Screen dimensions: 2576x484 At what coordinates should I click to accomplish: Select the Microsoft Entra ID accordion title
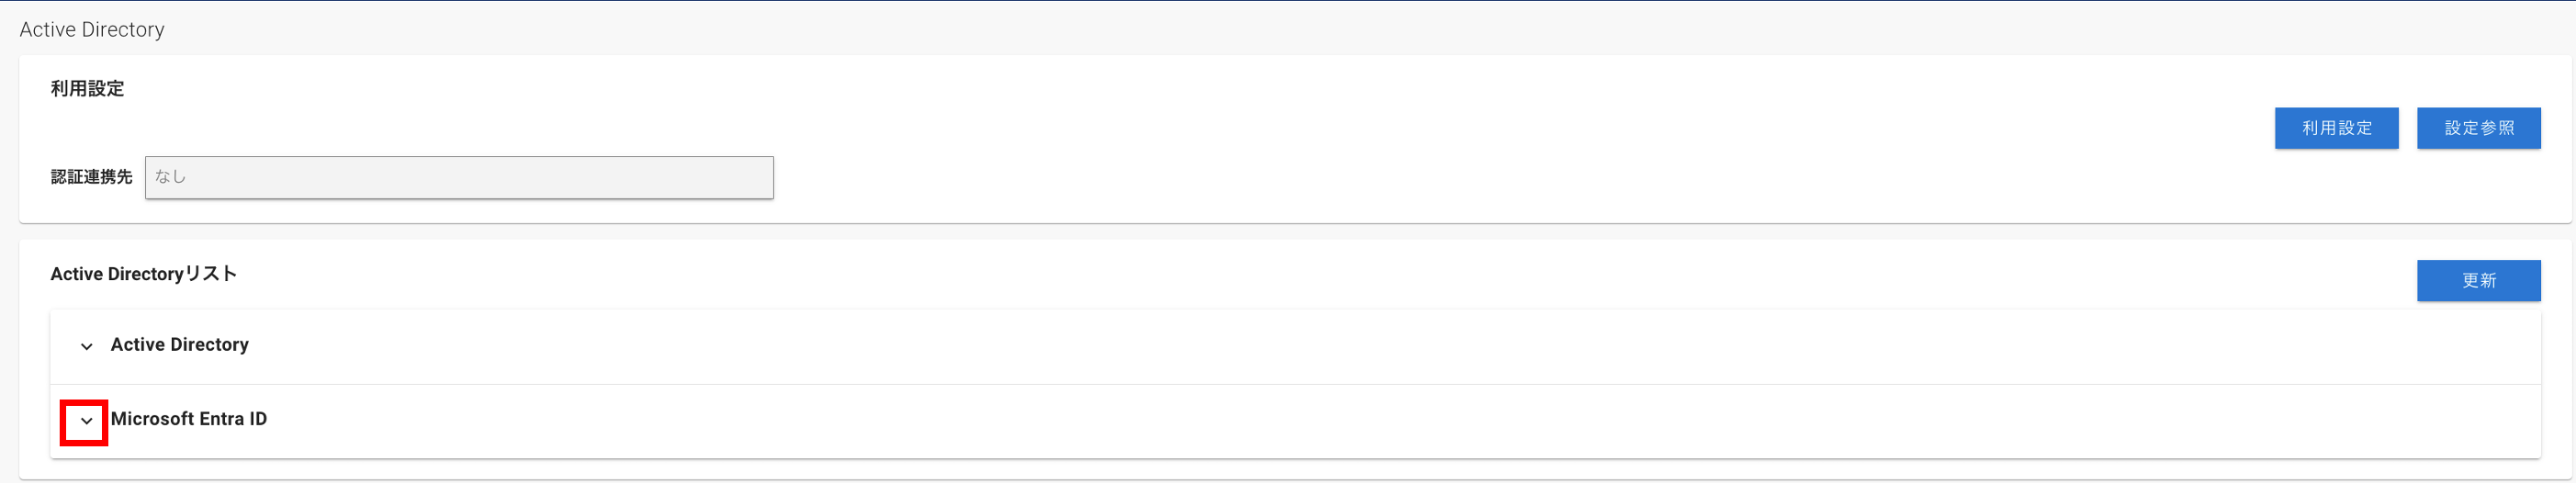pyautogui.click(x=189, y=419)
